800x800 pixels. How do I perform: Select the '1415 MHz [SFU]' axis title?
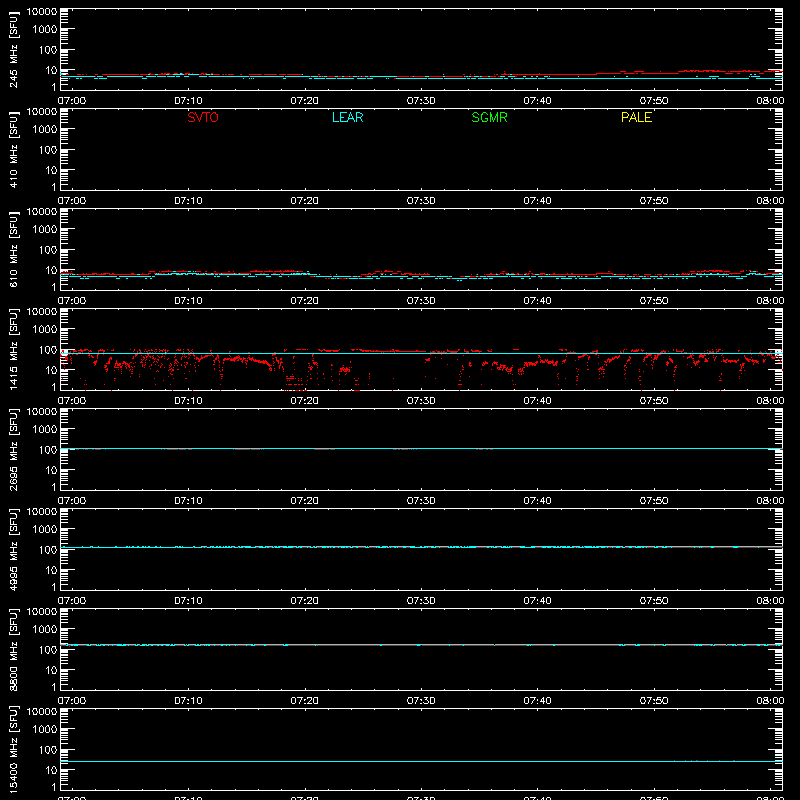[14, 349]
